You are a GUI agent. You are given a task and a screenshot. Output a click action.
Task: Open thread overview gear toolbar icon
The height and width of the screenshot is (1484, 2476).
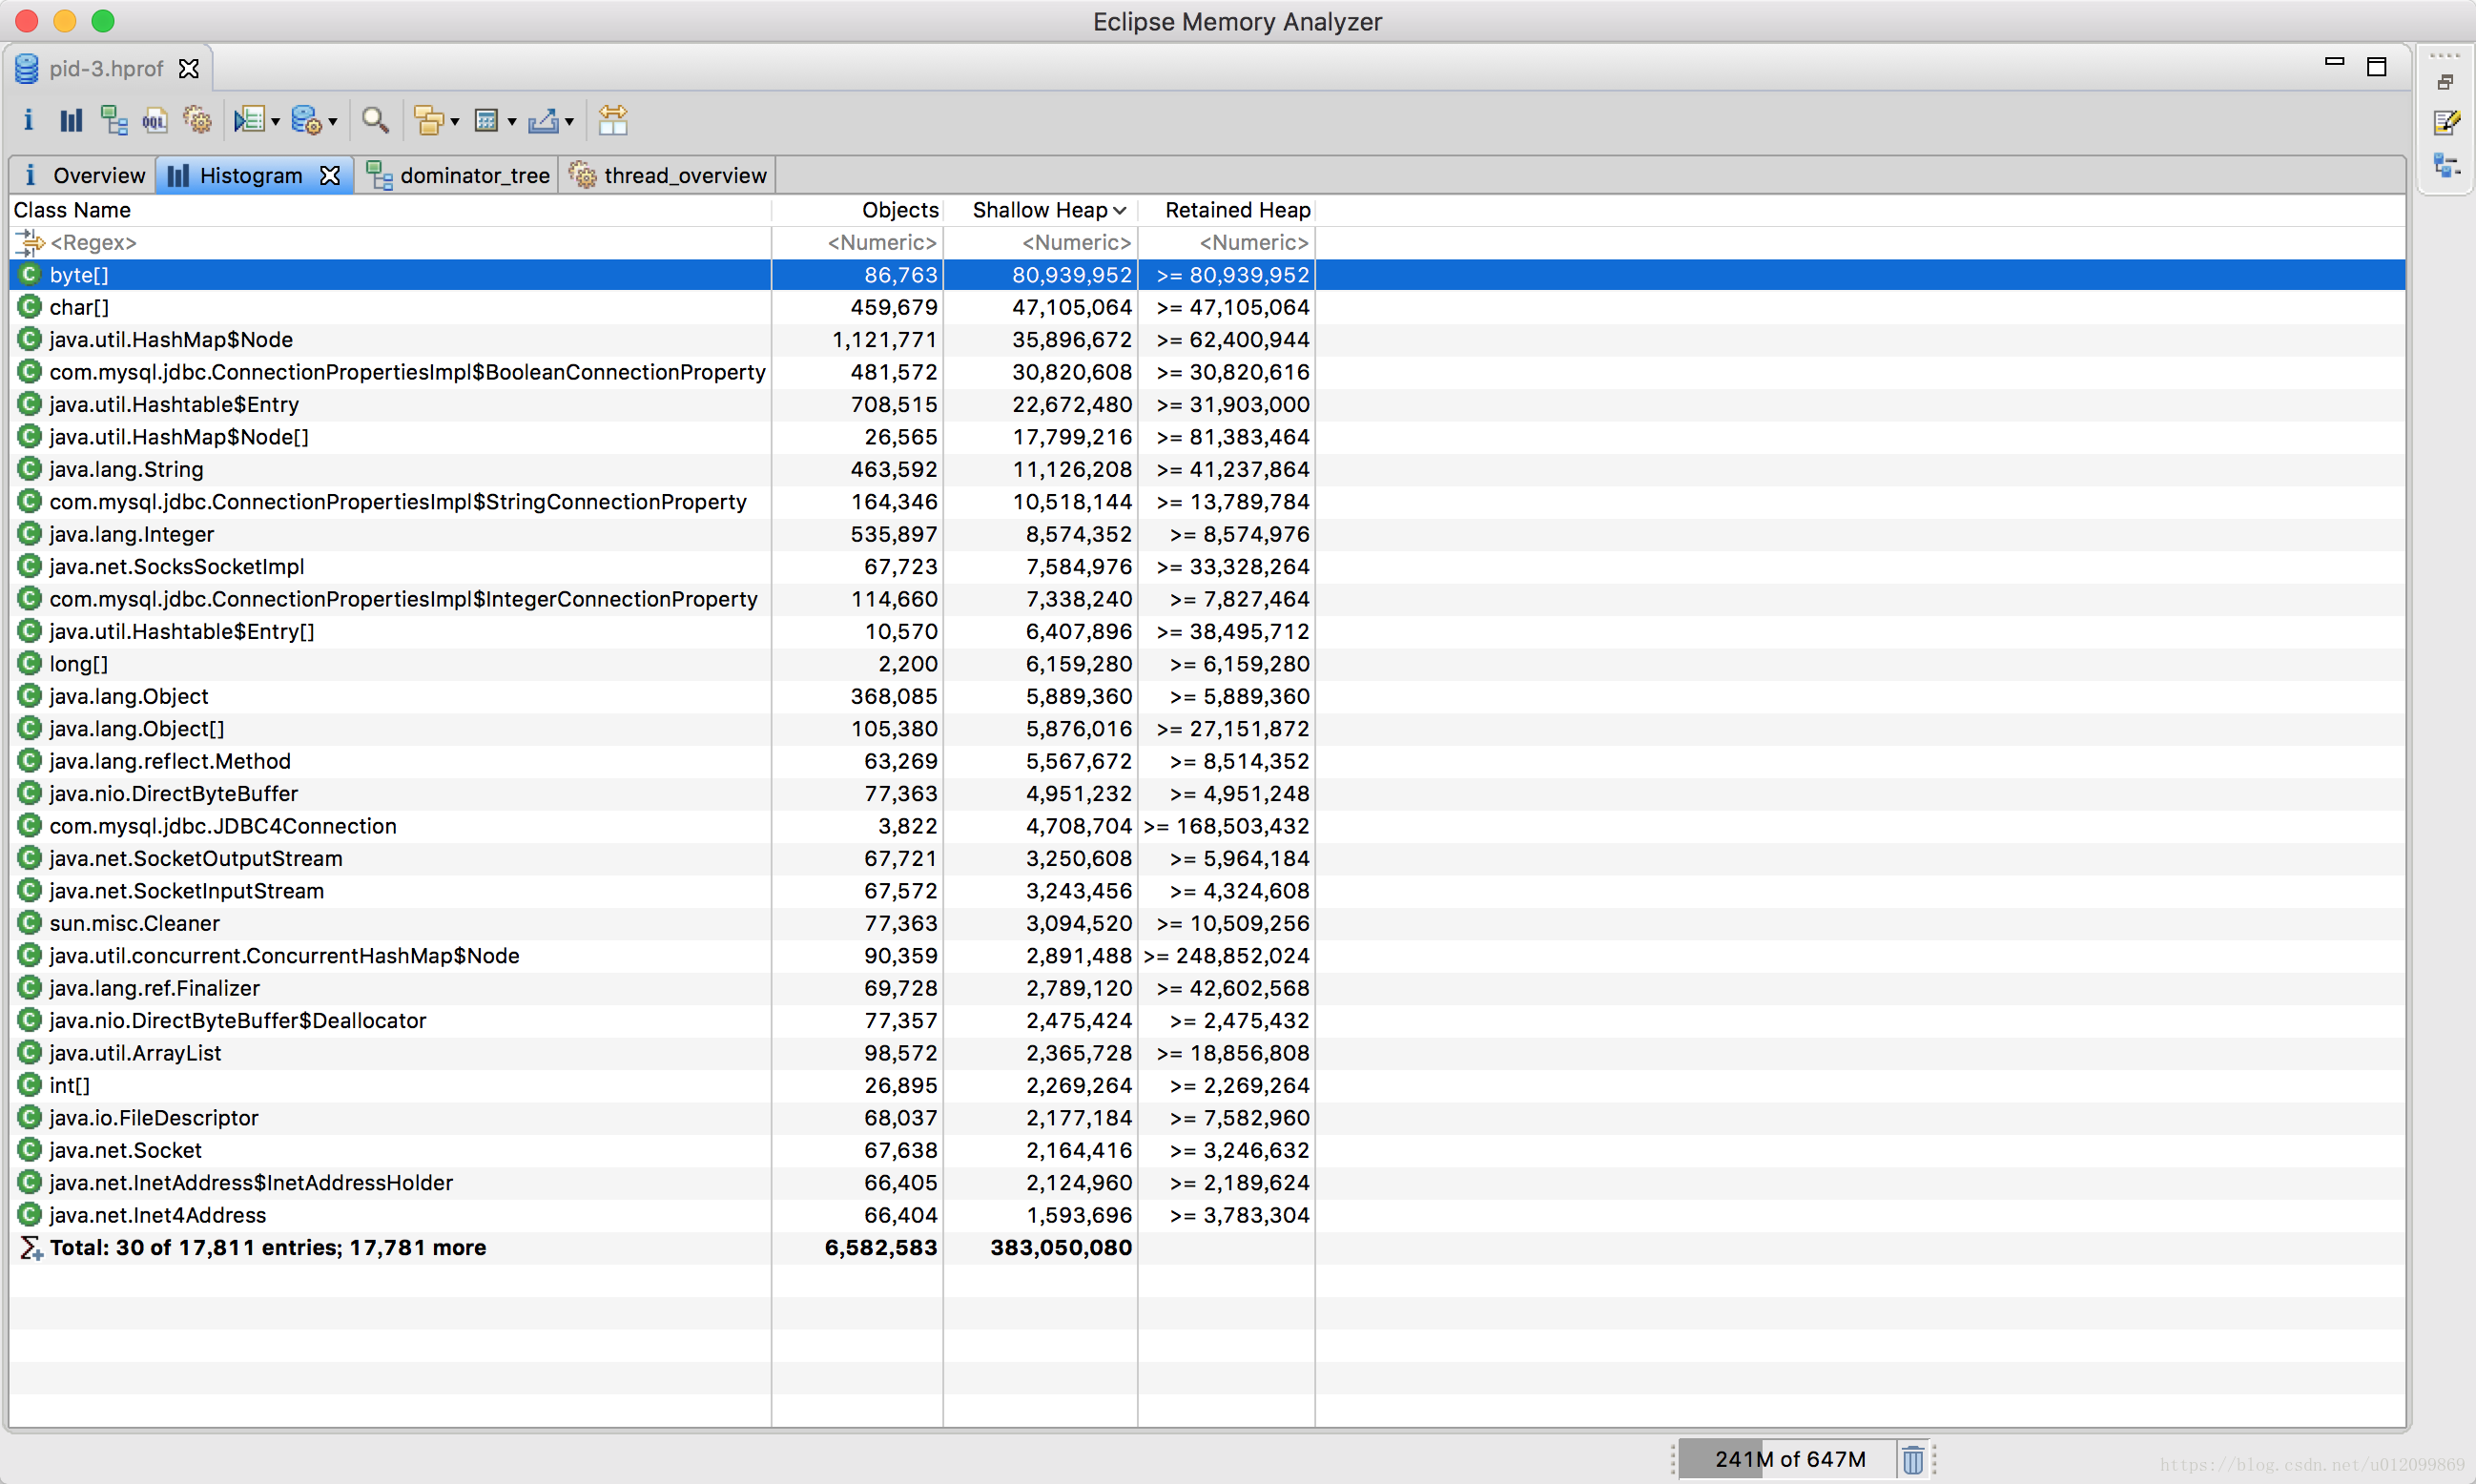(197, 121)
